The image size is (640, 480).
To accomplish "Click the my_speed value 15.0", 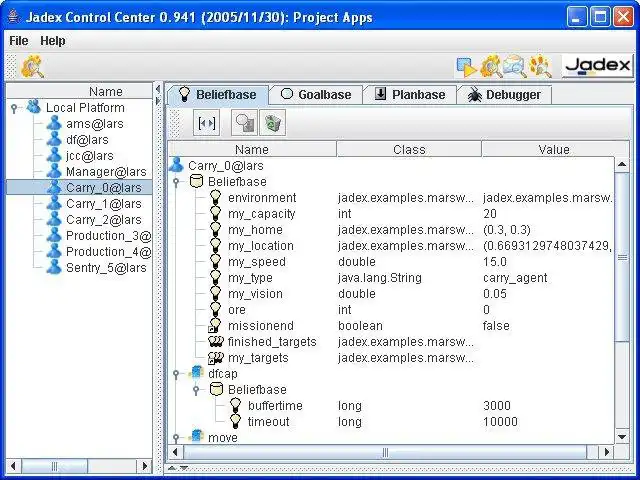I will [495, 262].
